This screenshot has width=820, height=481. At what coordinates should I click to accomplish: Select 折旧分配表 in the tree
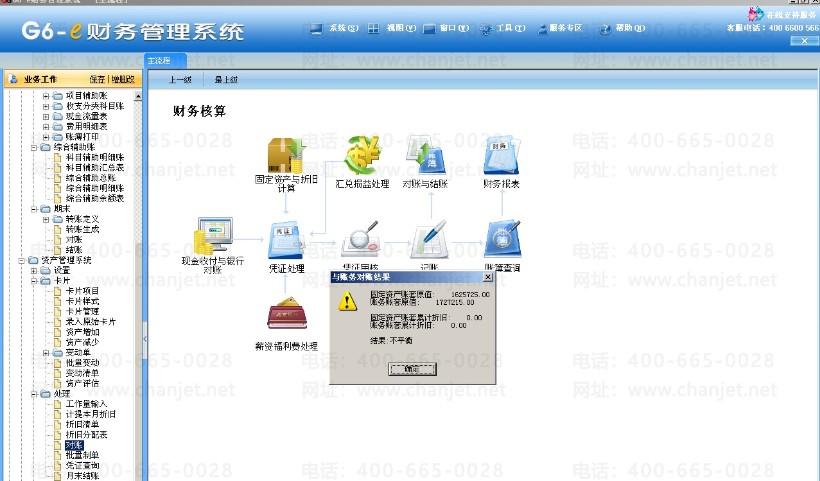coord(86,435)
